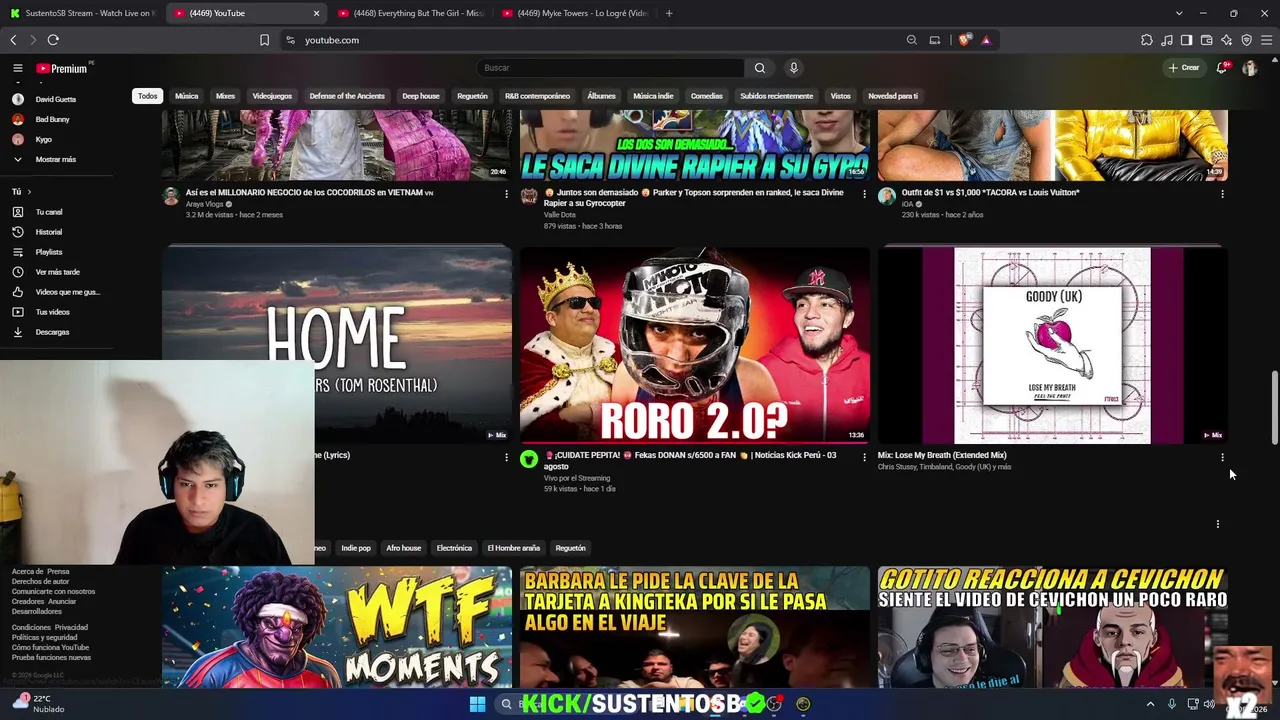Go to YouTube Premium home logo
Image resolution: width=1280 pixels, height=720 pixels.
click(62, 68)
